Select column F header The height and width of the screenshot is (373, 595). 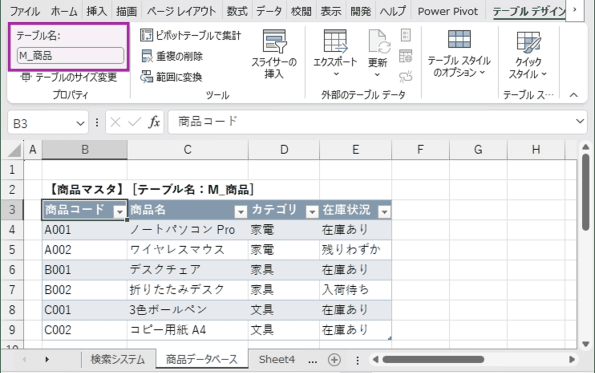pyautogui.click(x=420, y=150)
